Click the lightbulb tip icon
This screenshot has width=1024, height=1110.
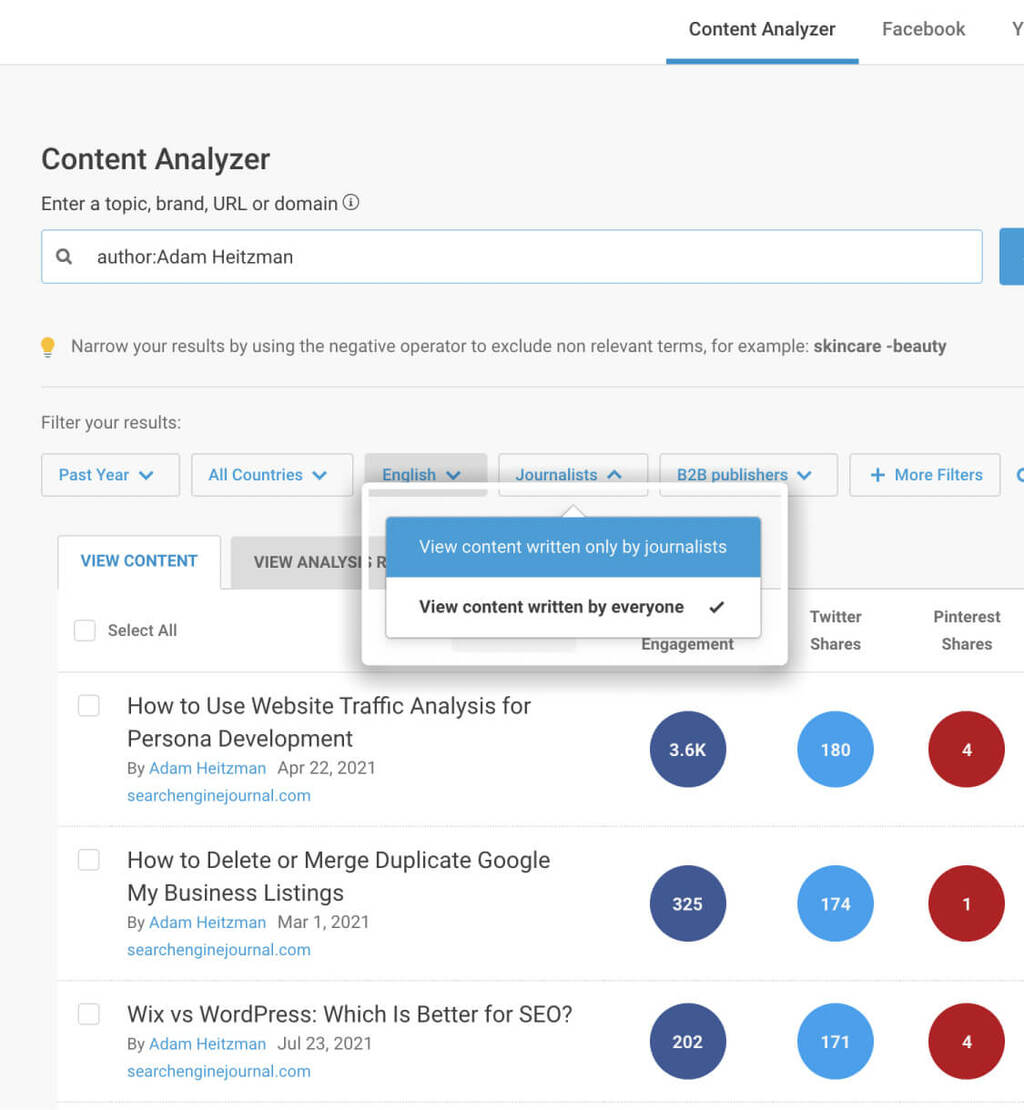(48, 347)
